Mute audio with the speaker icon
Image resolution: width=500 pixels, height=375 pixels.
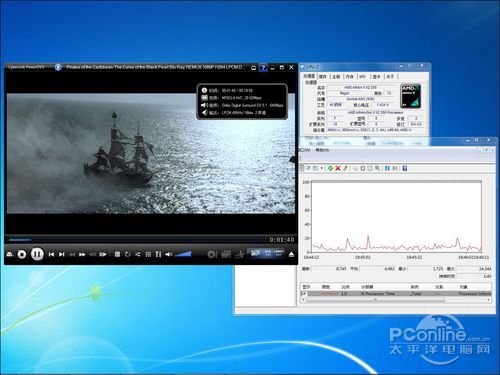[169, 254]
